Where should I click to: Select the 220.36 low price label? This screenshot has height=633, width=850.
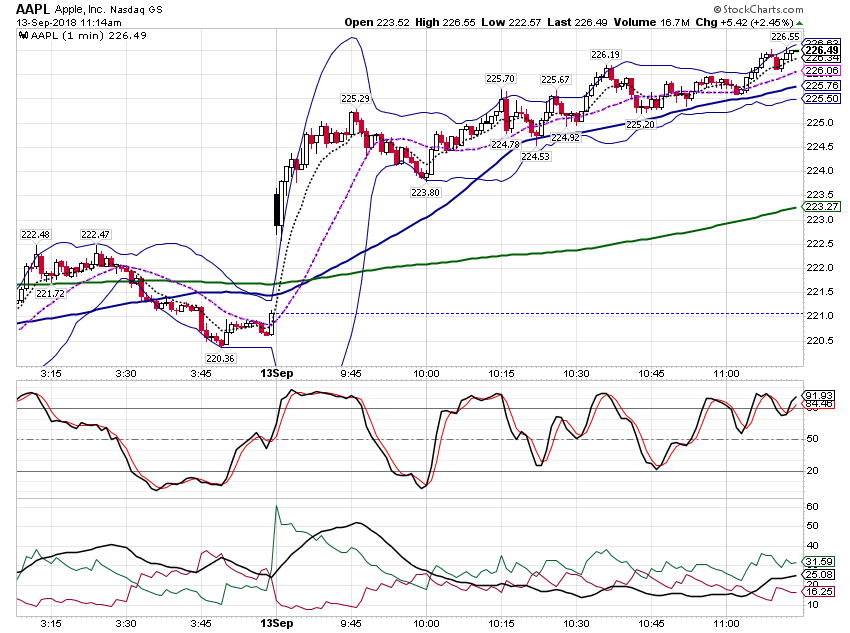pos(220,358)
